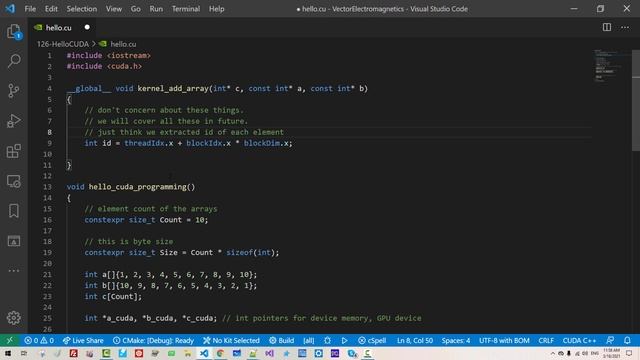The width and height of the screenshot is (640, 360).
Task: Split the editor right
Action: click(607, 27)
